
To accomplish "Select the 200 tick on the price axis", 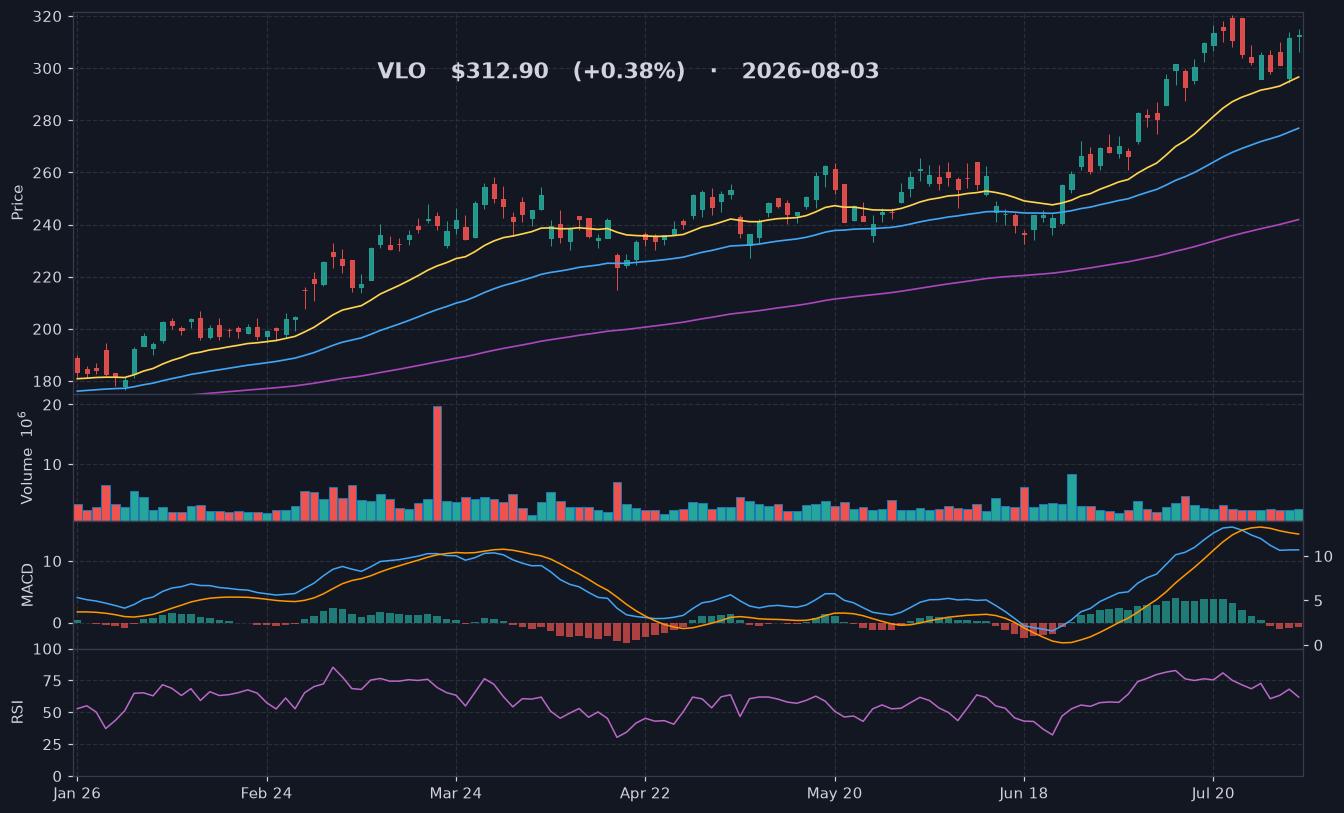I will click(49, 329).
